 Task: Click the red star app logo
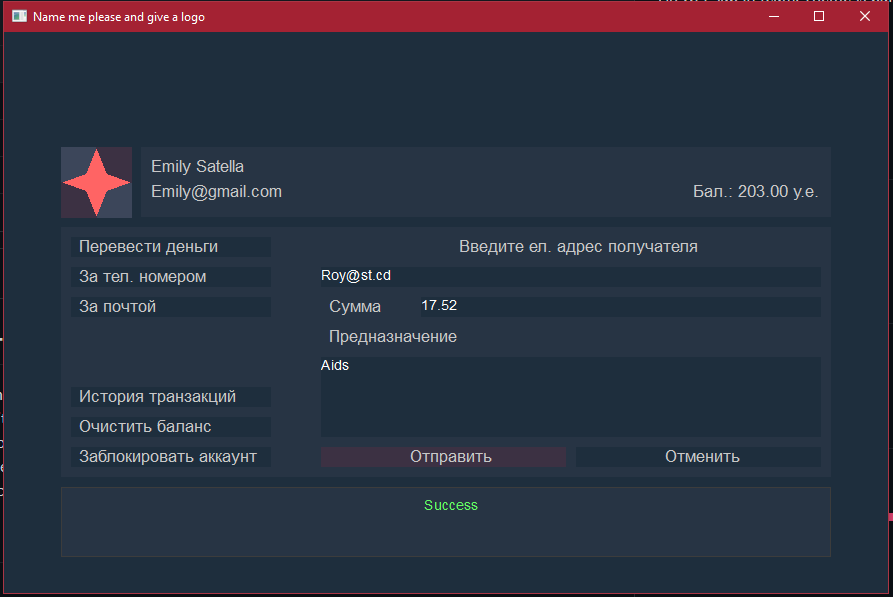[x=96, y=182]
